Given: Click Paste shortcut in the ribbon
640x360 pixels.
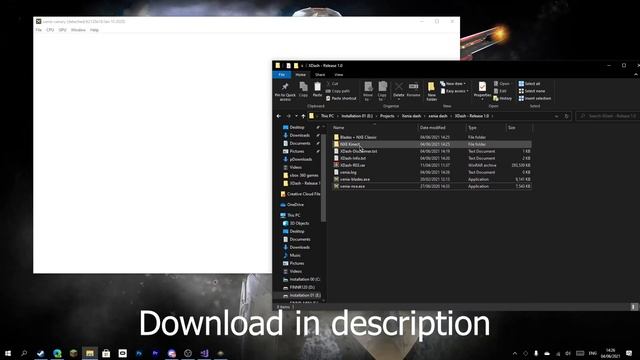Looking at the screenshot, I should point(341,98).
